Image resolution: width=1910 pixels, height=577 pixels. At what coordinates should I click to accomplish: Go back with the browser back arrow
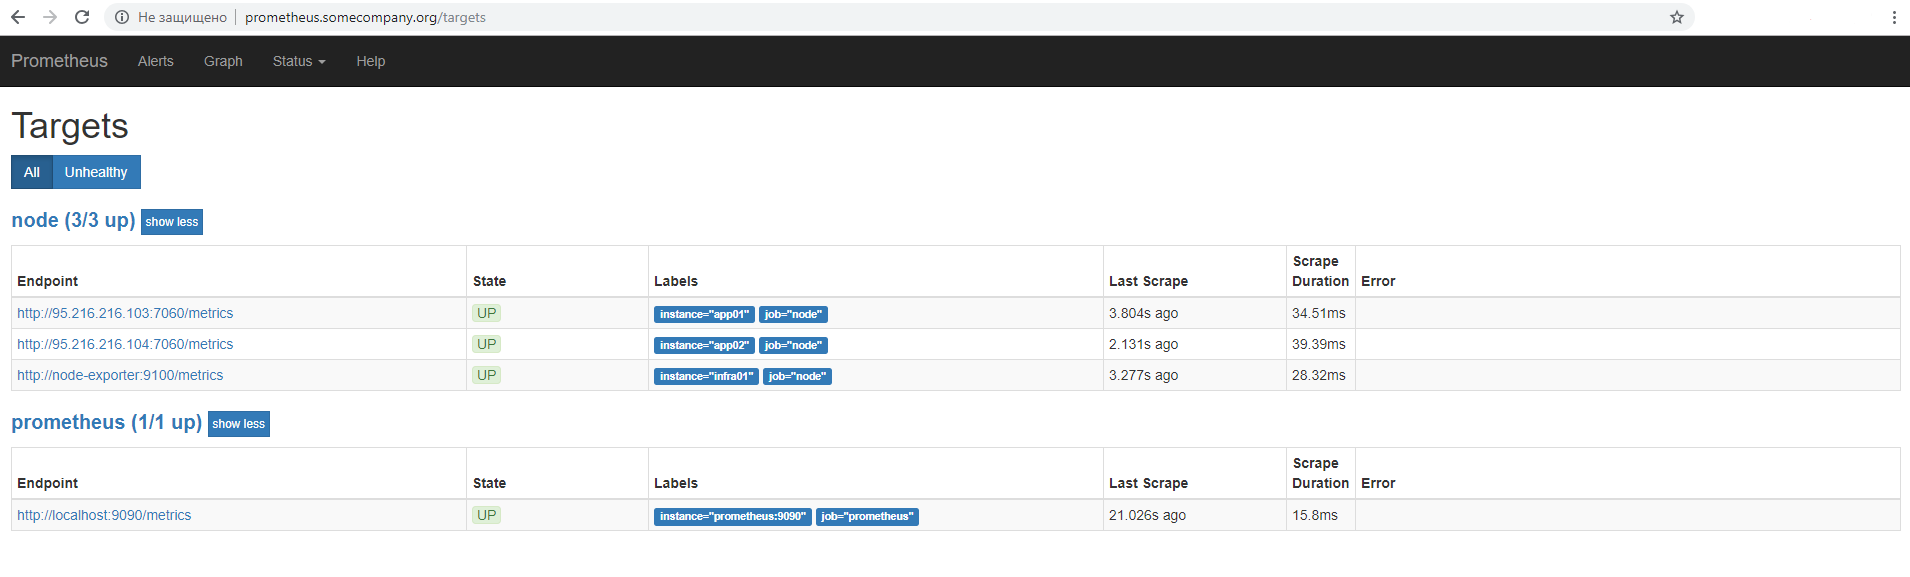point(18,17)
